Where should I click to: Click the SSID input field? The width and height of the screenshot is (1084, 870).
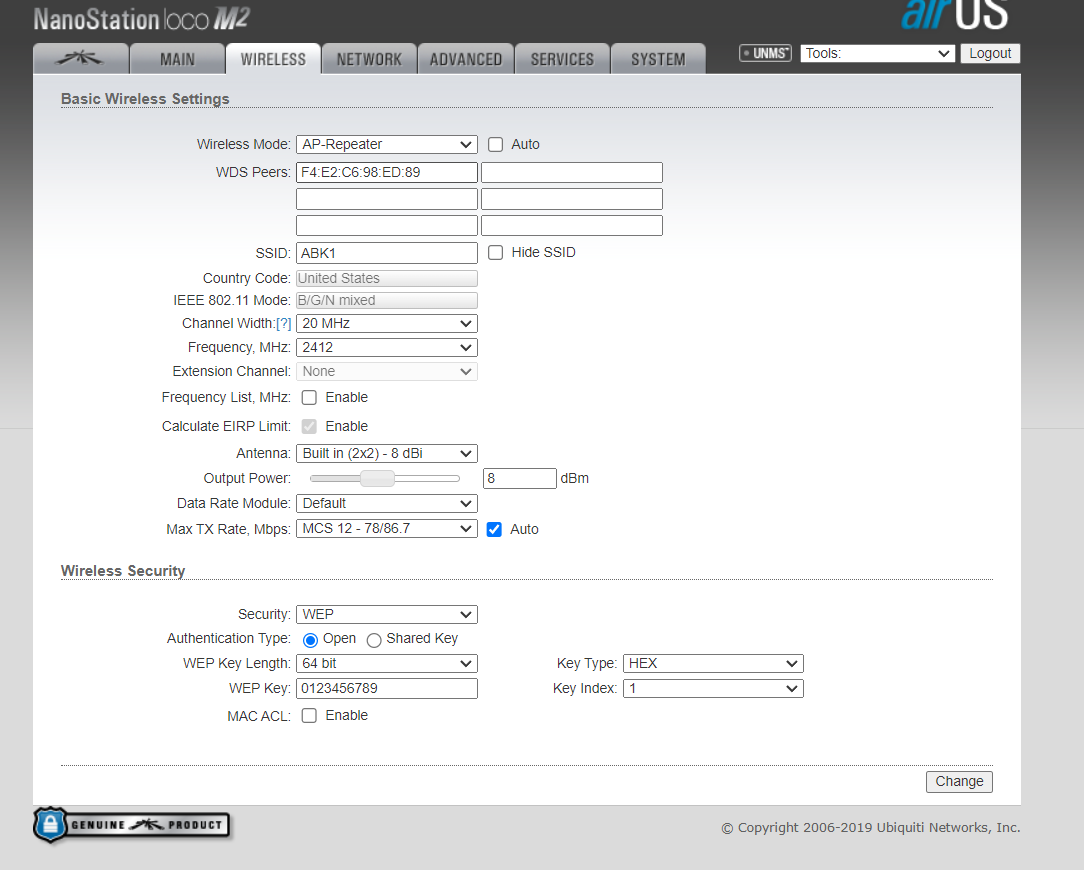(386, 253)
